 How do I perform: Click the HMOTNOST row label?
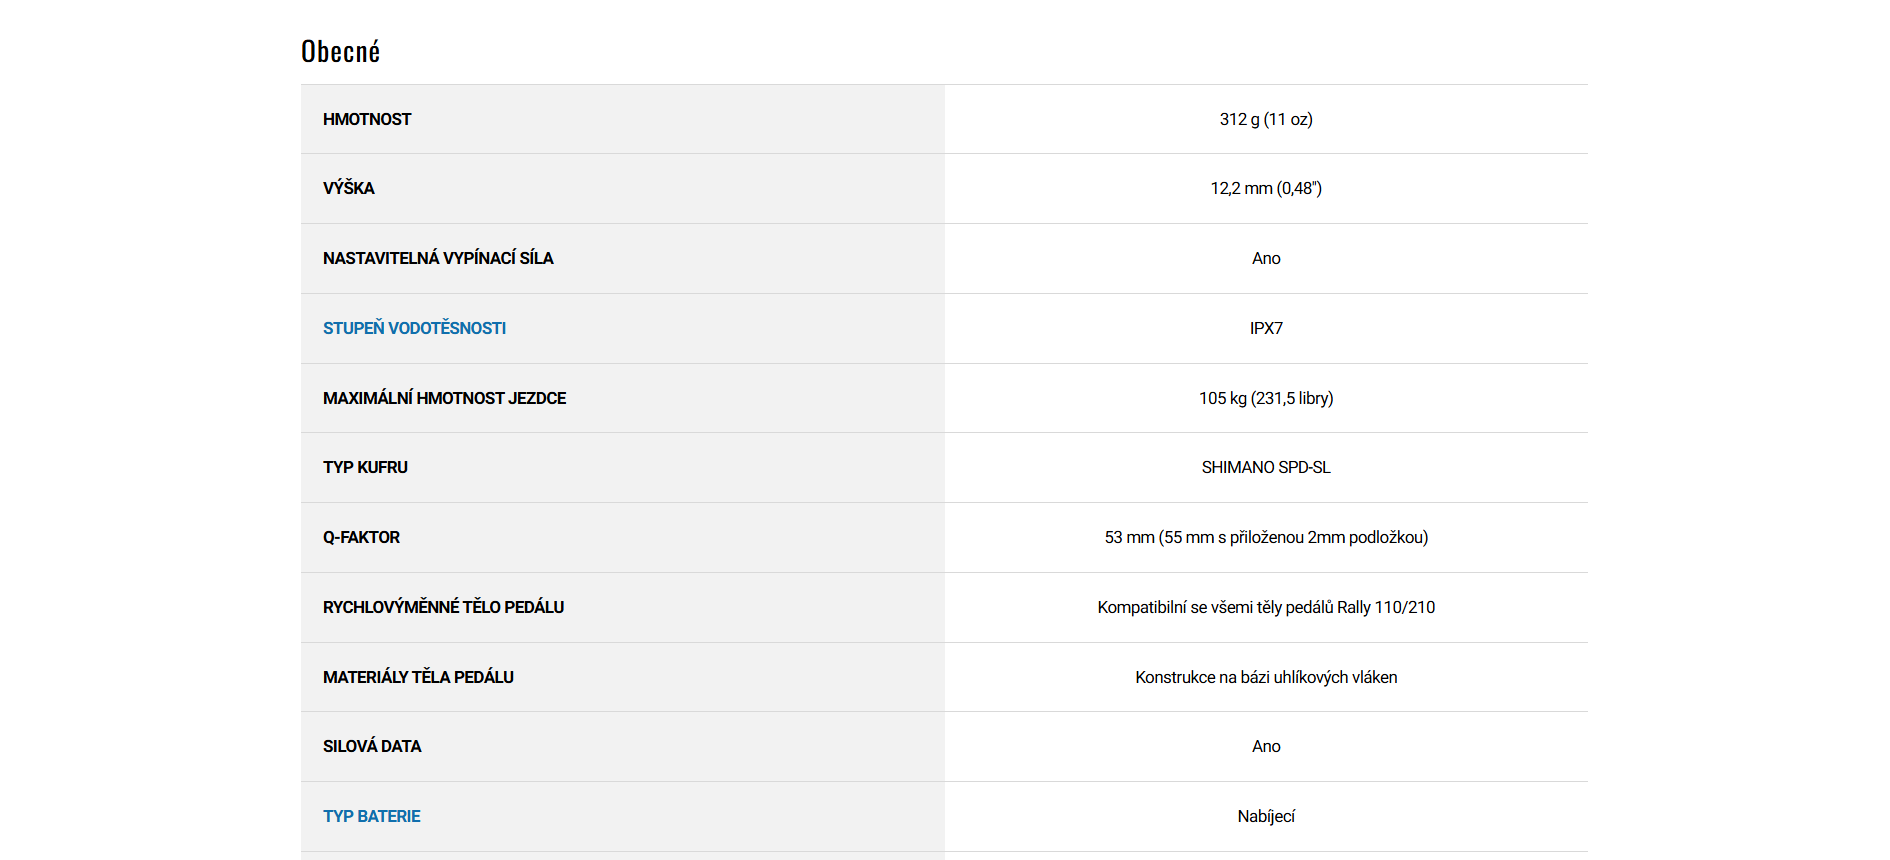[367, 119]
